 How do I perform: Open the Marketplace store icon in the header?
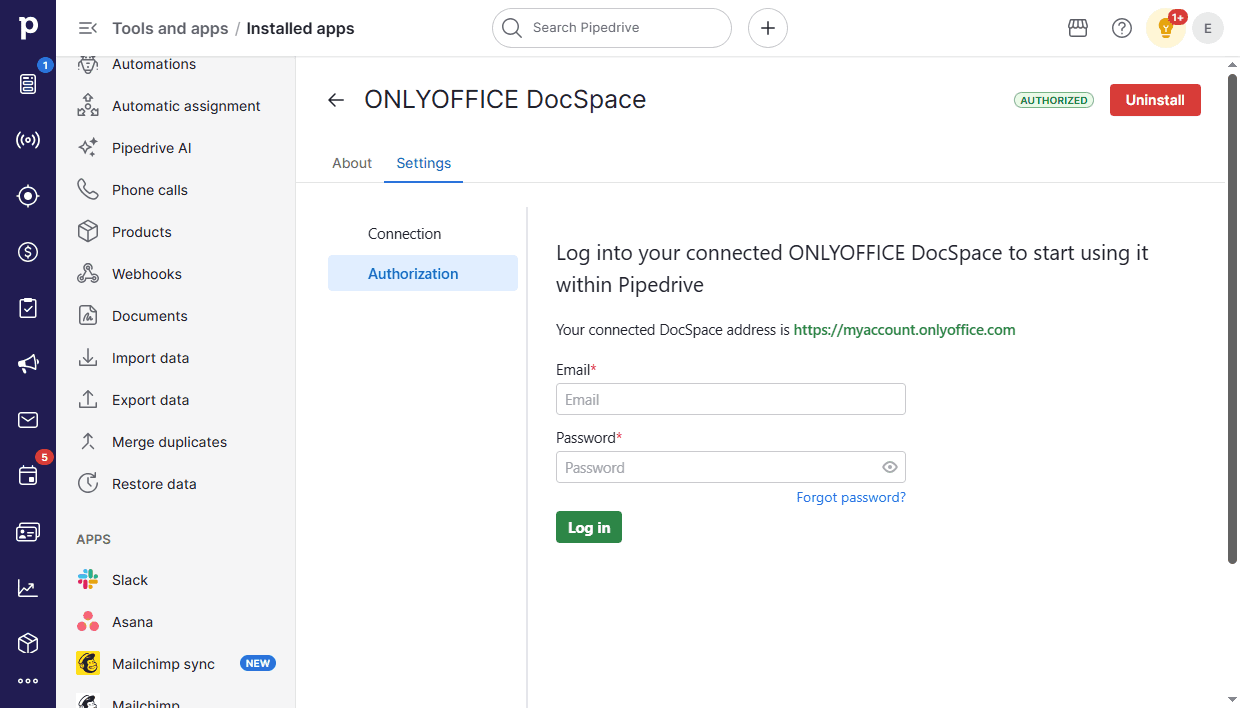click(x=1078, y=28)
